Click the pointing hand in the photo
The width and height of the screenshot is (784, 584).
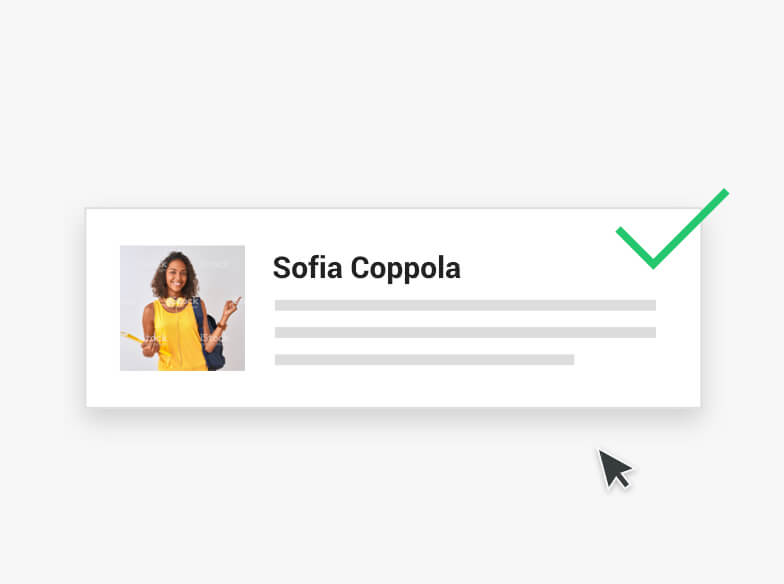[x=231, y=307]
